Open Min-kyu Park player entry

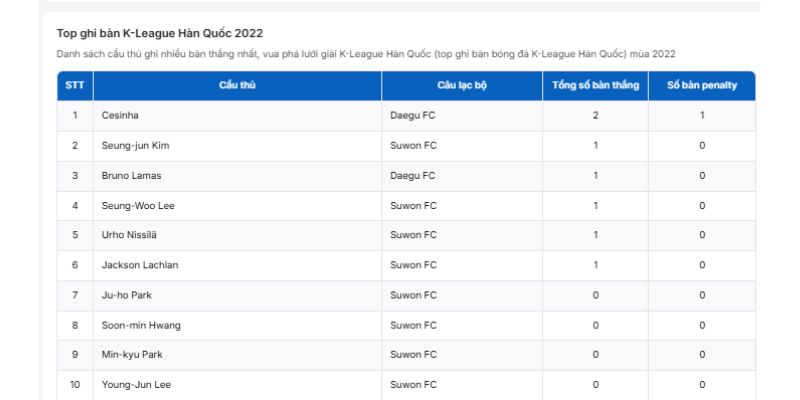click(x=131, y=355)
